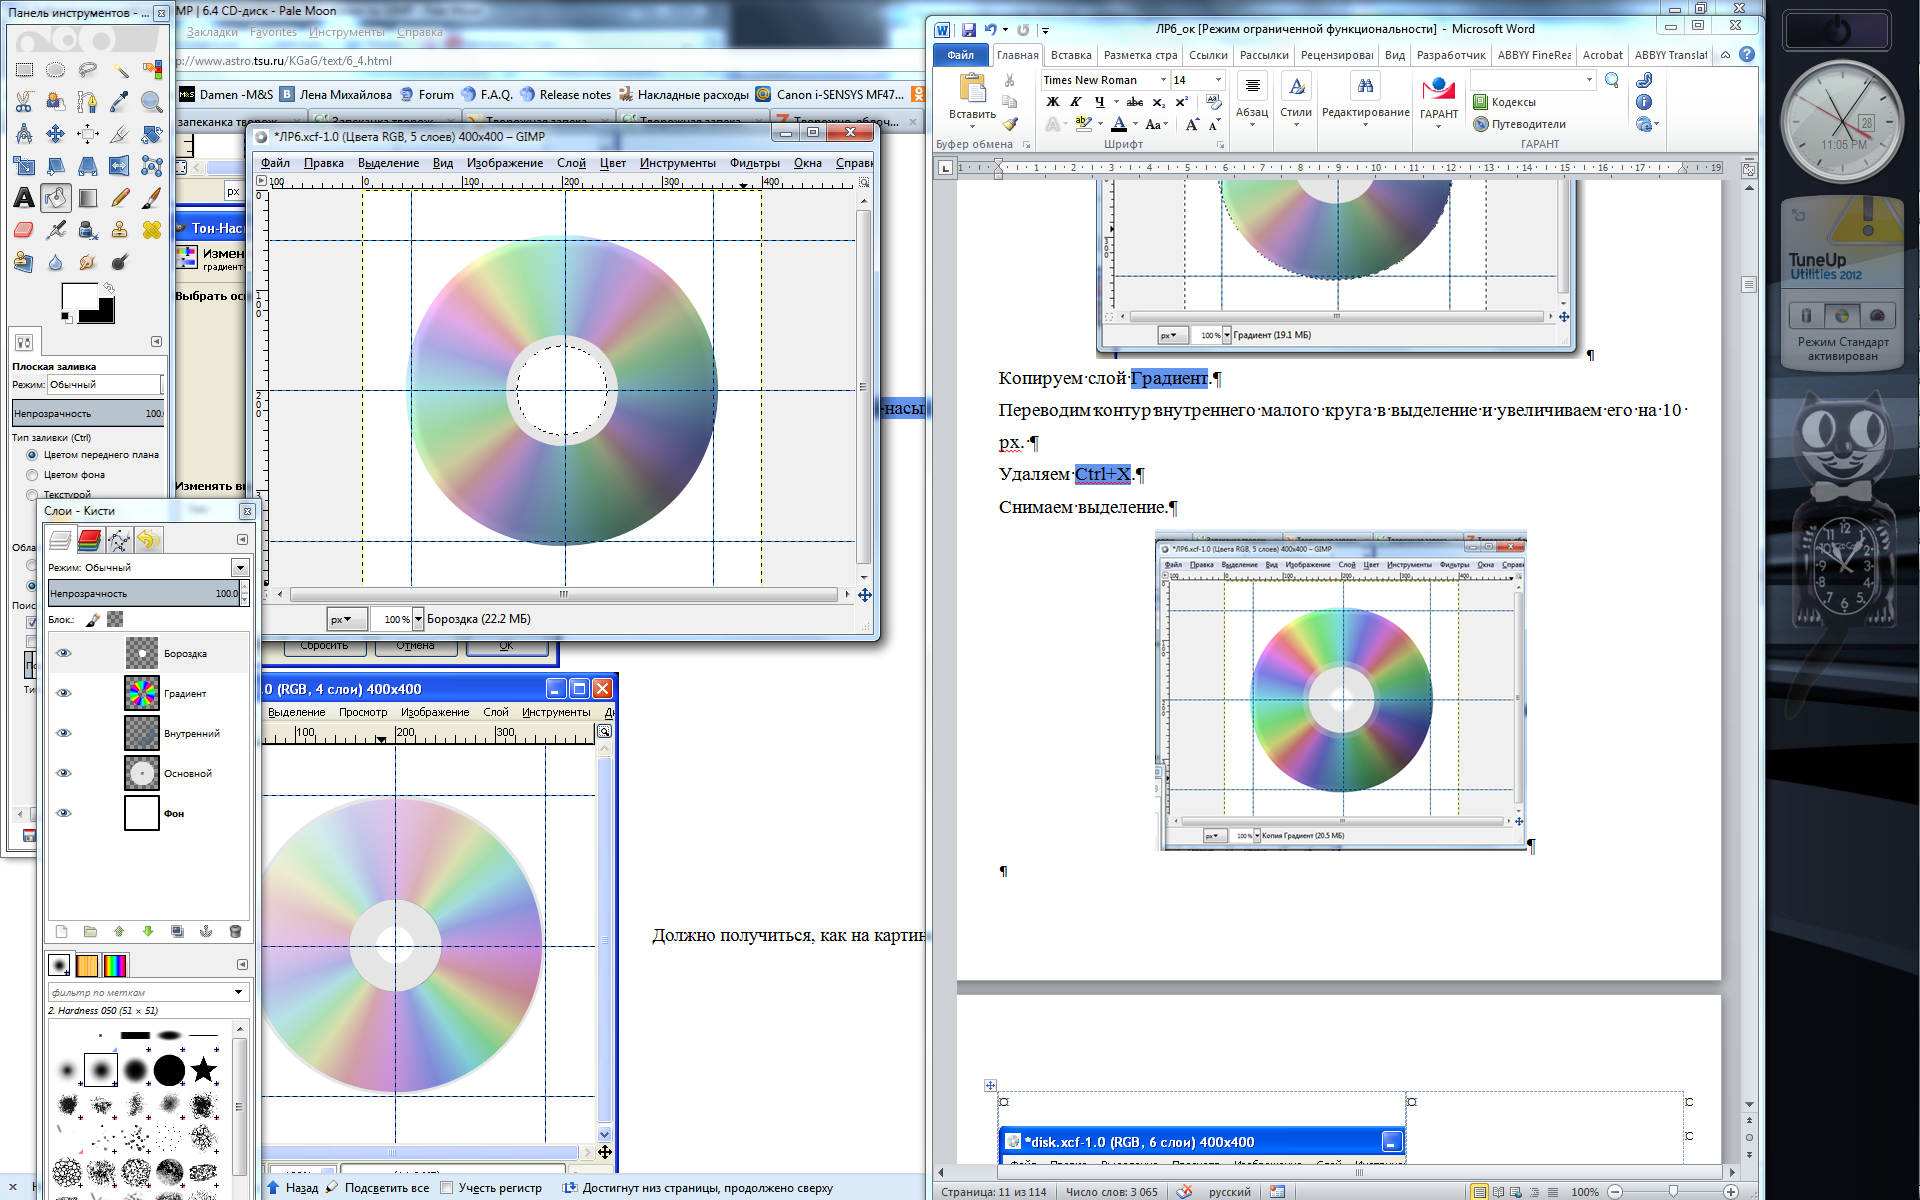Expand the Абзац group dropdown
Image resolution: width=1920 pixels, height=1200 pixels.
pos(1252,100)
